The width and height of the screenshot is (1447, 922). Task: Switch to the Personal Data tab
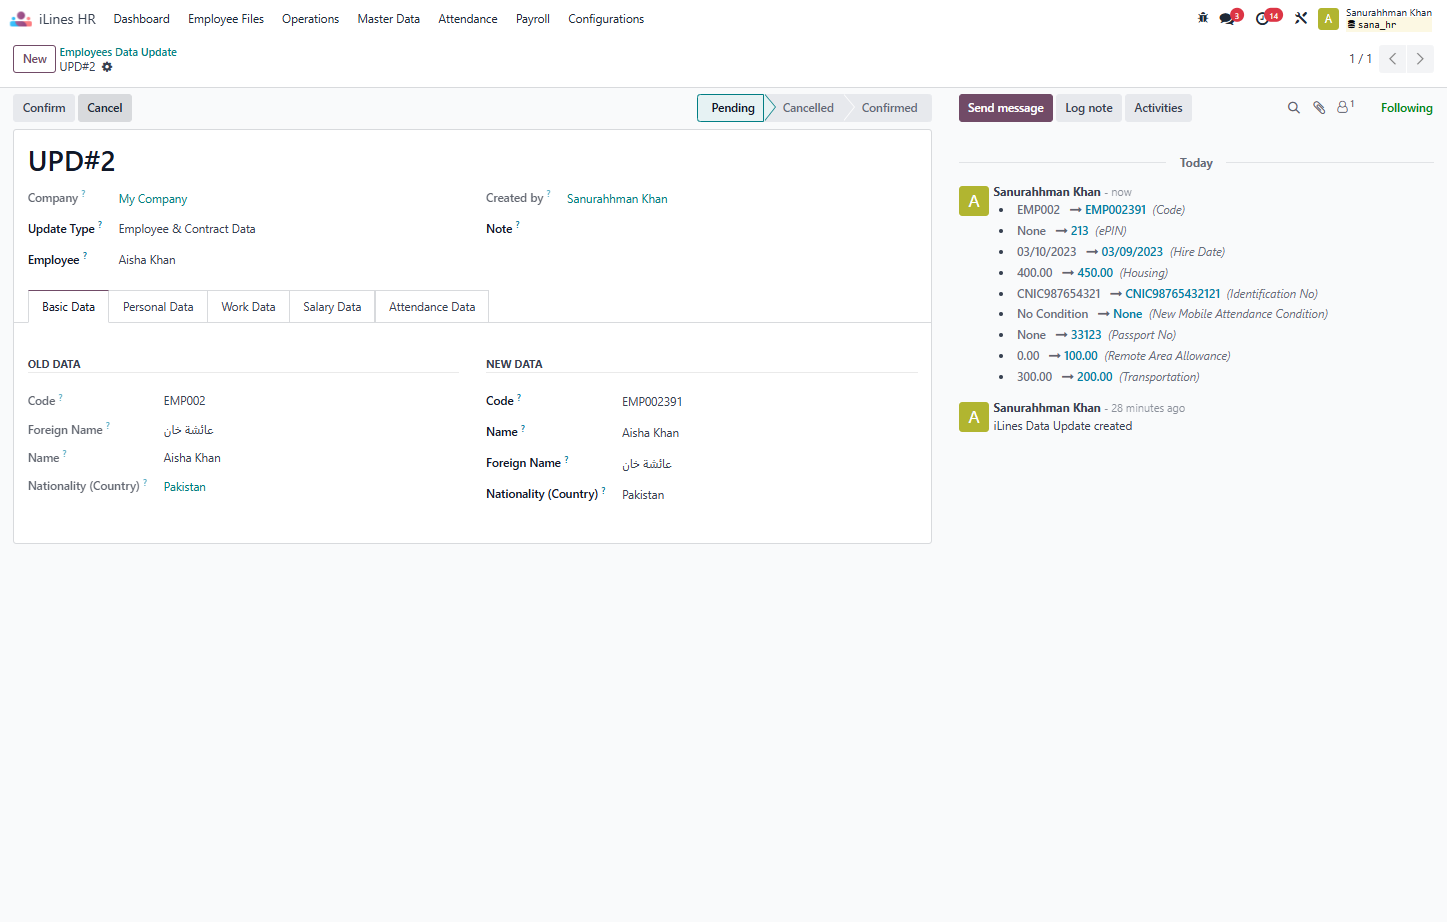[158, 307]
